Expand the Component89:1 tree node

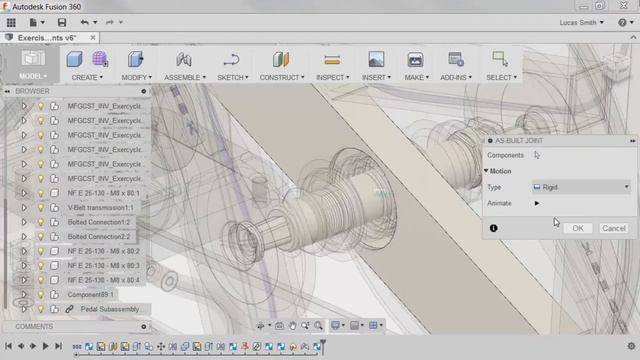pyautogui.click(x=24, y=294)
